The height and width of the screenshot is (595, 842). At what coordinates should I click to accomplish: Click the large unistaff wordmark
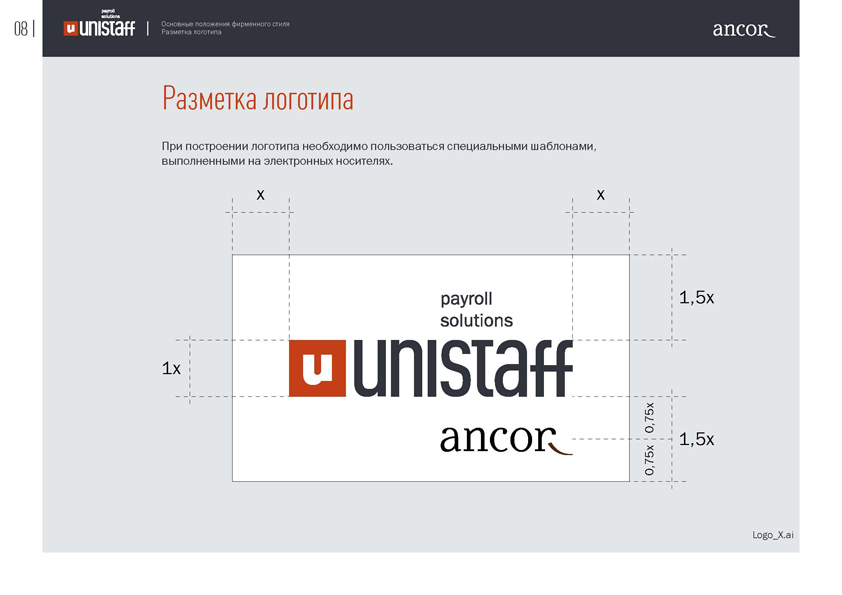click(x=463, y=368)
